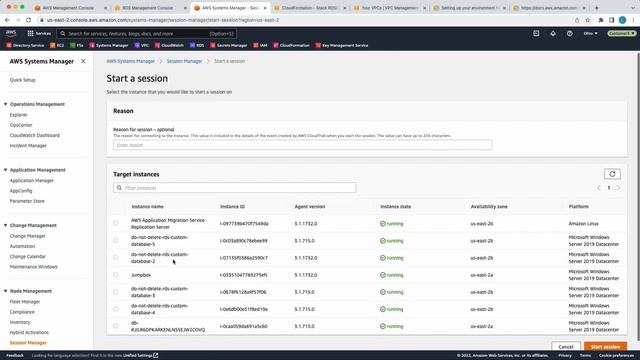Switch to Your VPCs tab
The image size is (640, 360).
[389, 8]
